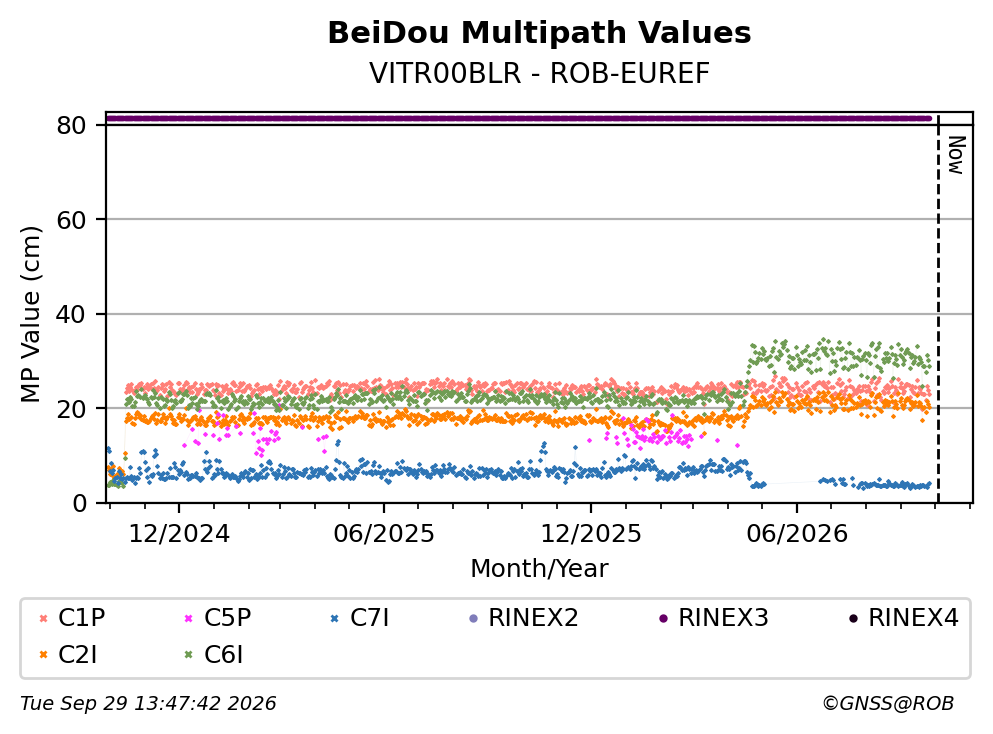
Task: Click the RINEX3 purple legend dot
Action: tap(663, 618)
